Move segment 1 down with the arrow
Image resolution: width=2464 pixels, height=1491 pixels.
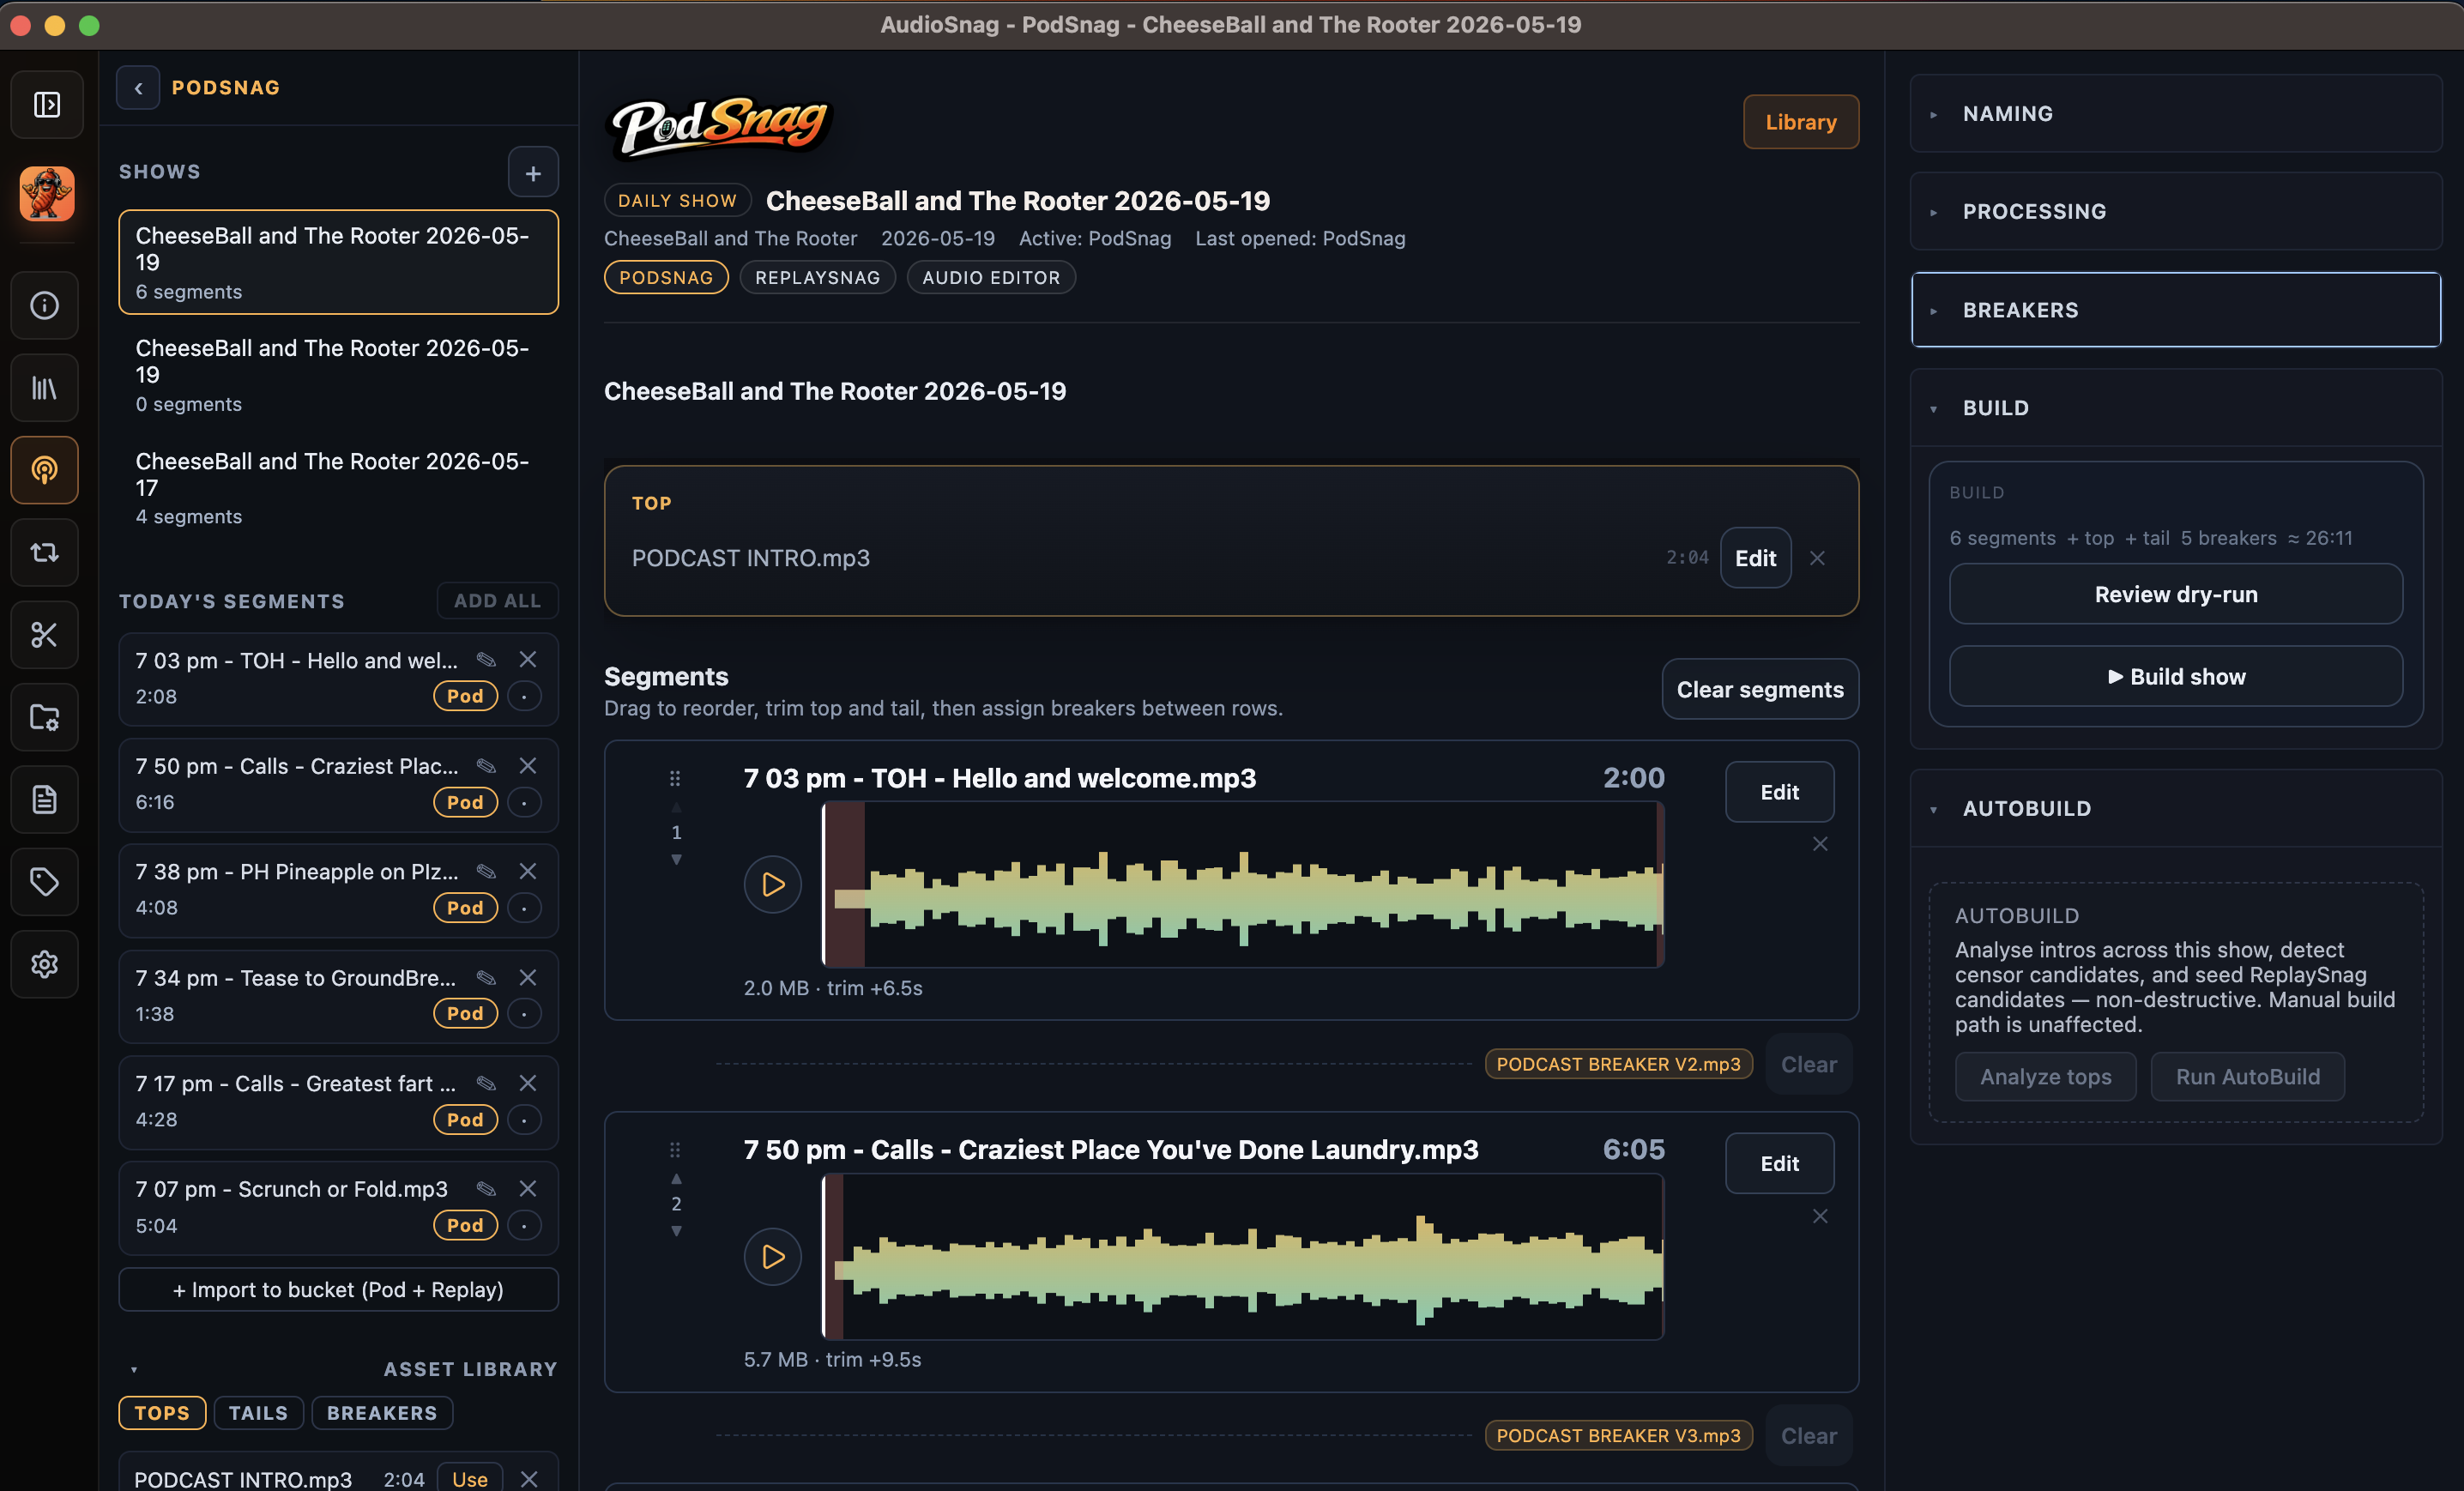(676, 859)
